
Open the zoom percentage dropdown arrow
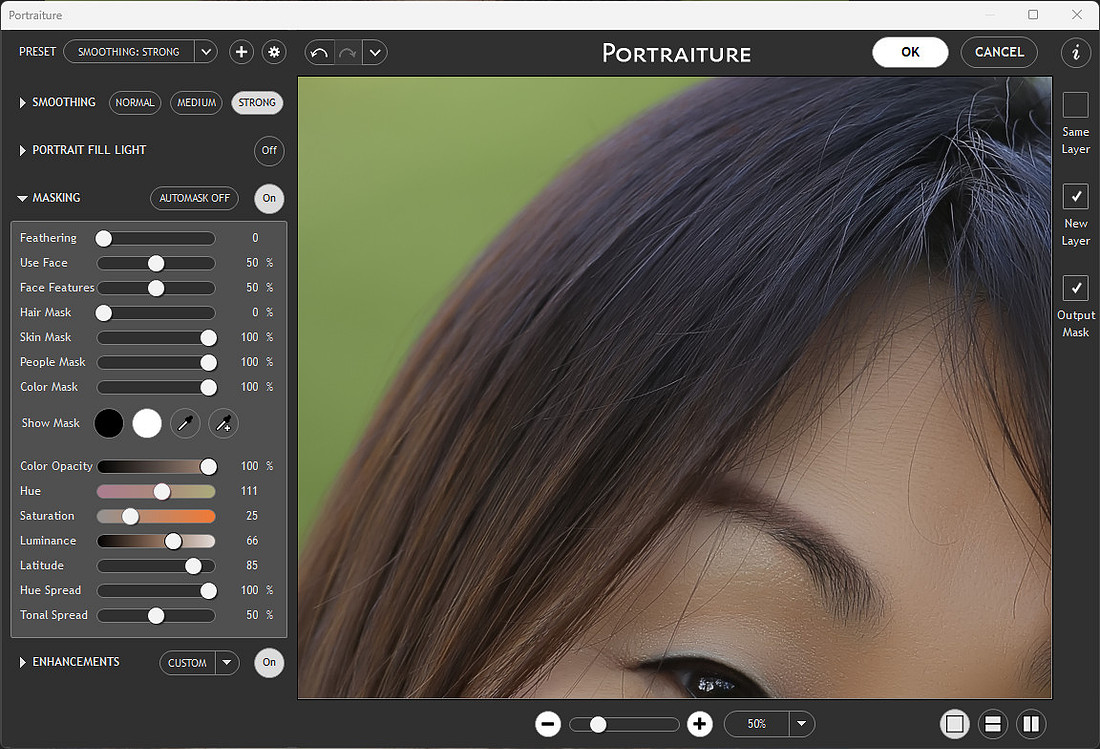tap(801, 724)
